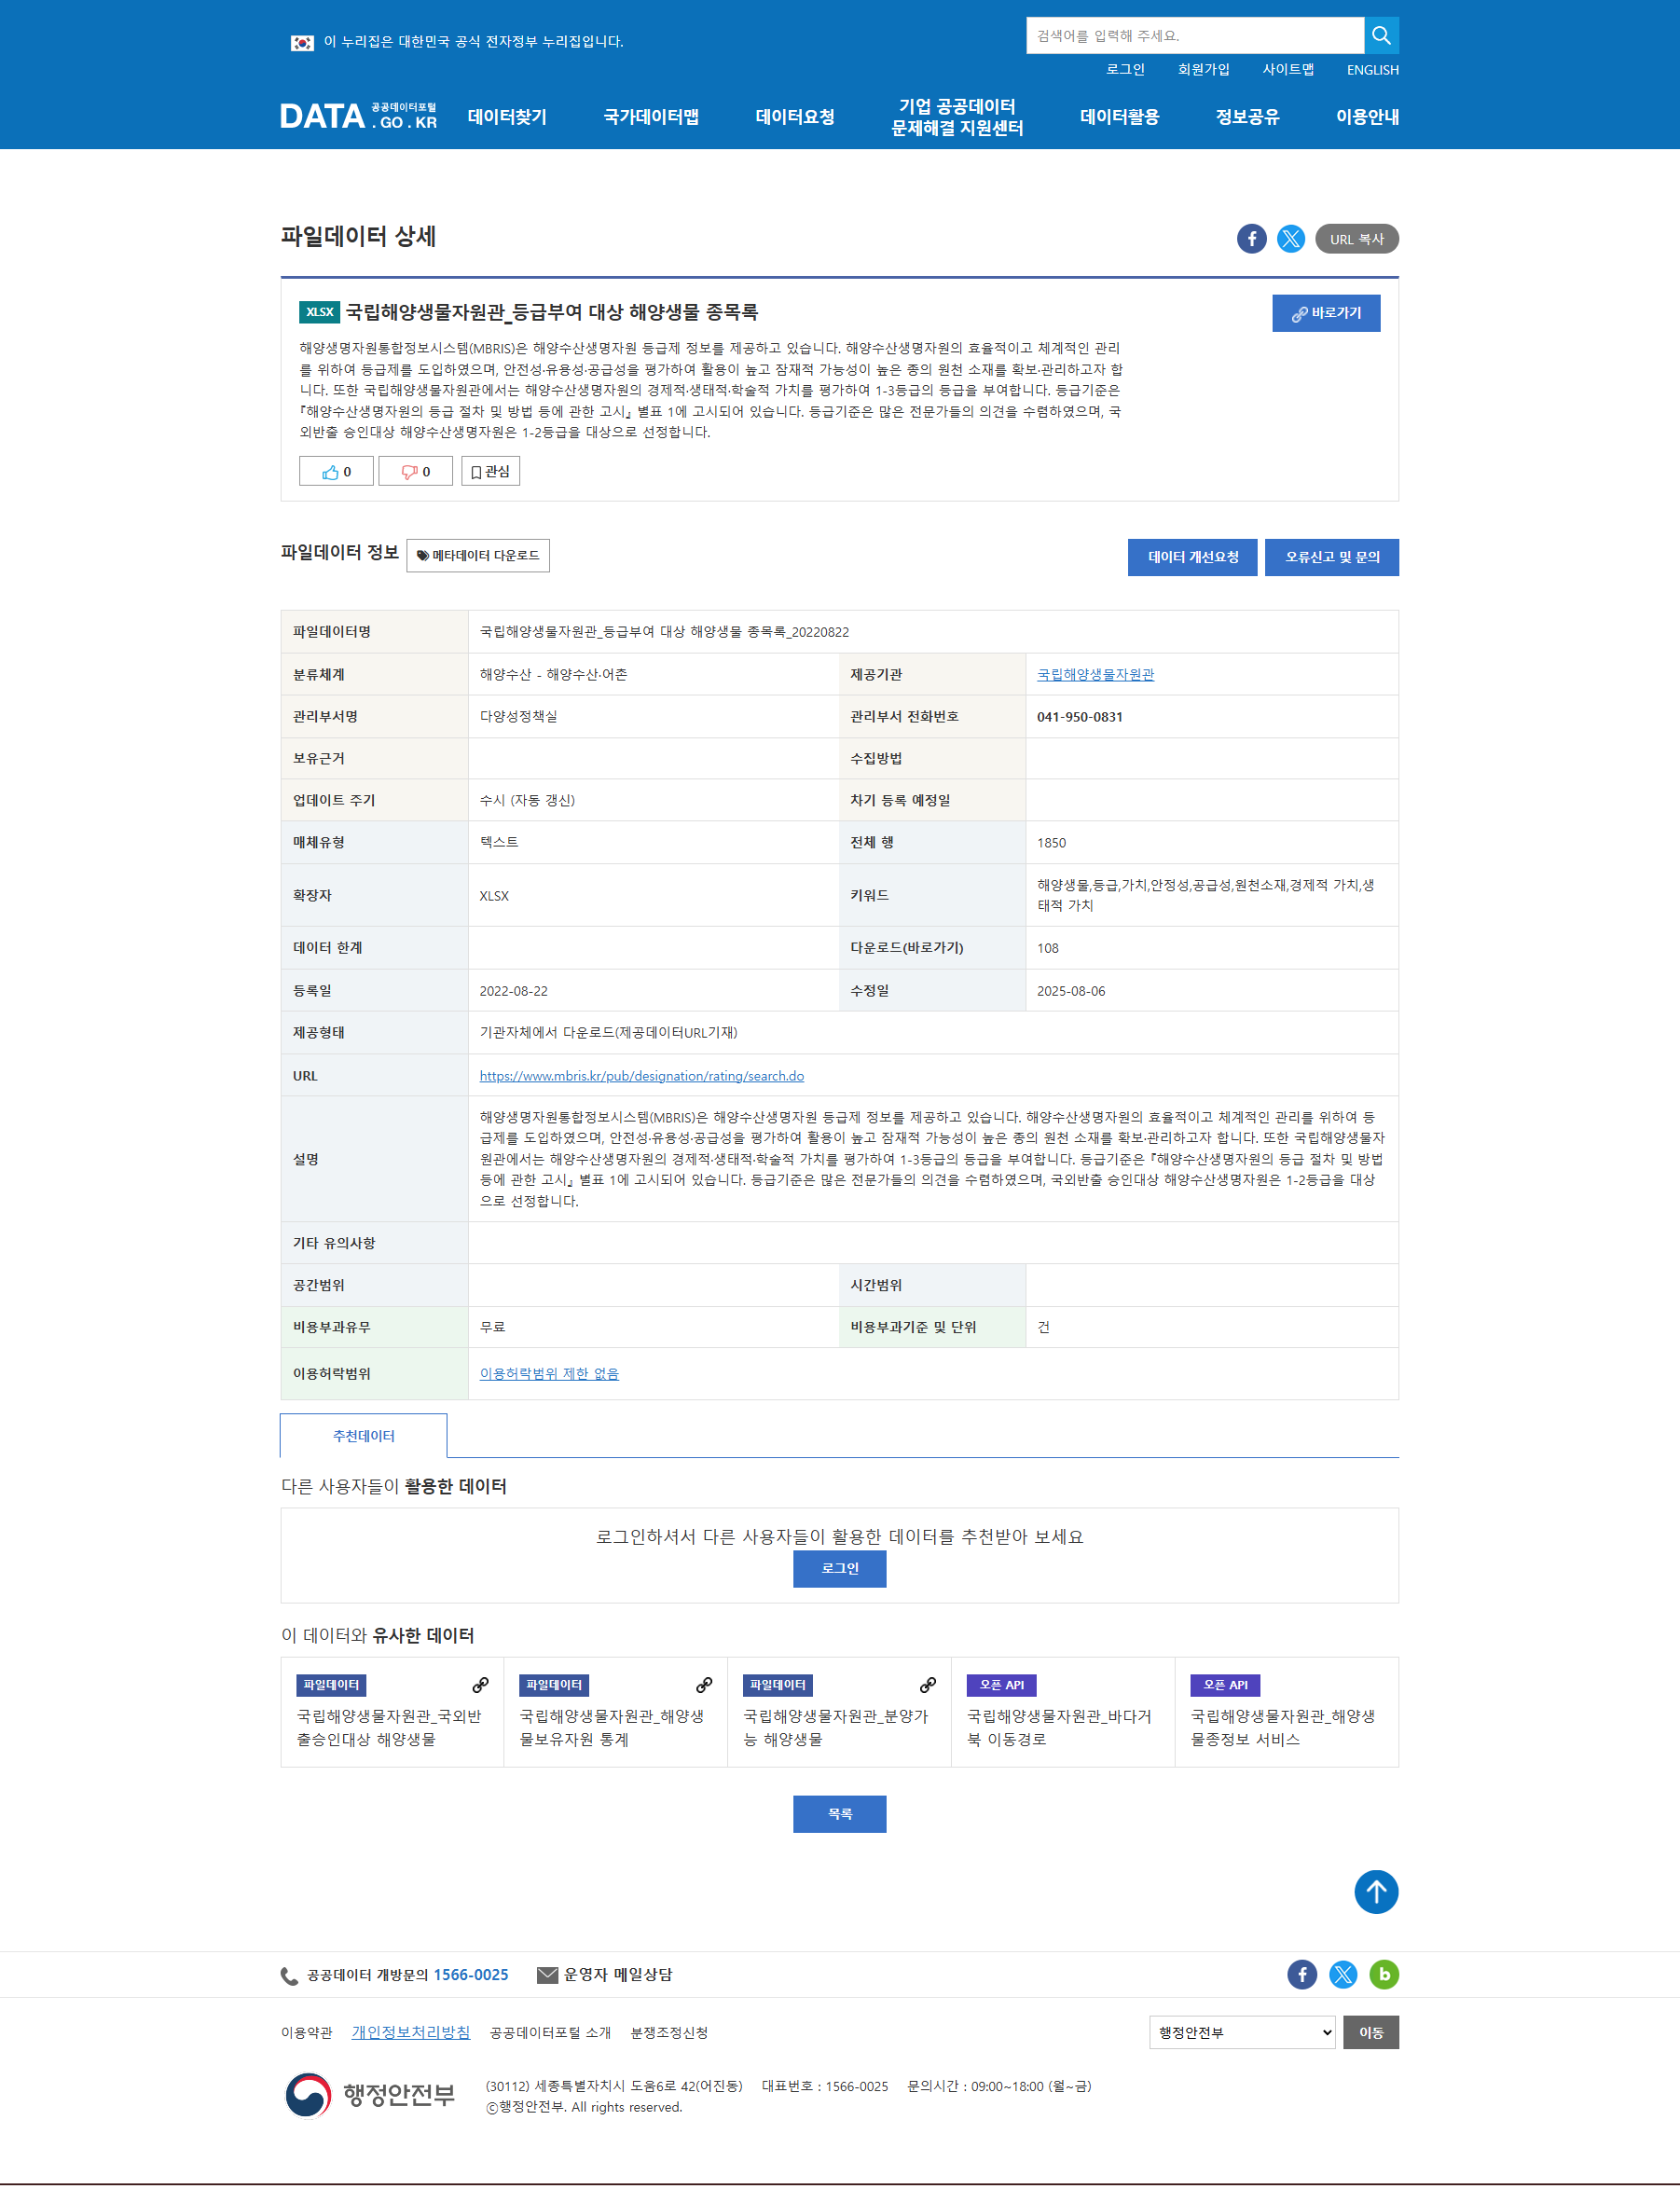Focus the search input field
The image size is (1680, 2189).
1194,36
